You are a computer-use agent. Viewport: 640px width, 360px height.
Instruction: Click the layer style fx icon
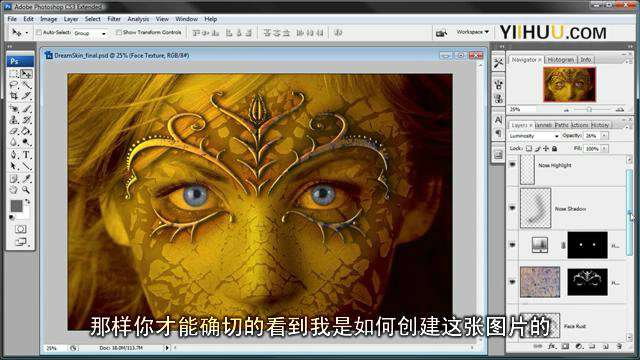(x=551, y=346)
